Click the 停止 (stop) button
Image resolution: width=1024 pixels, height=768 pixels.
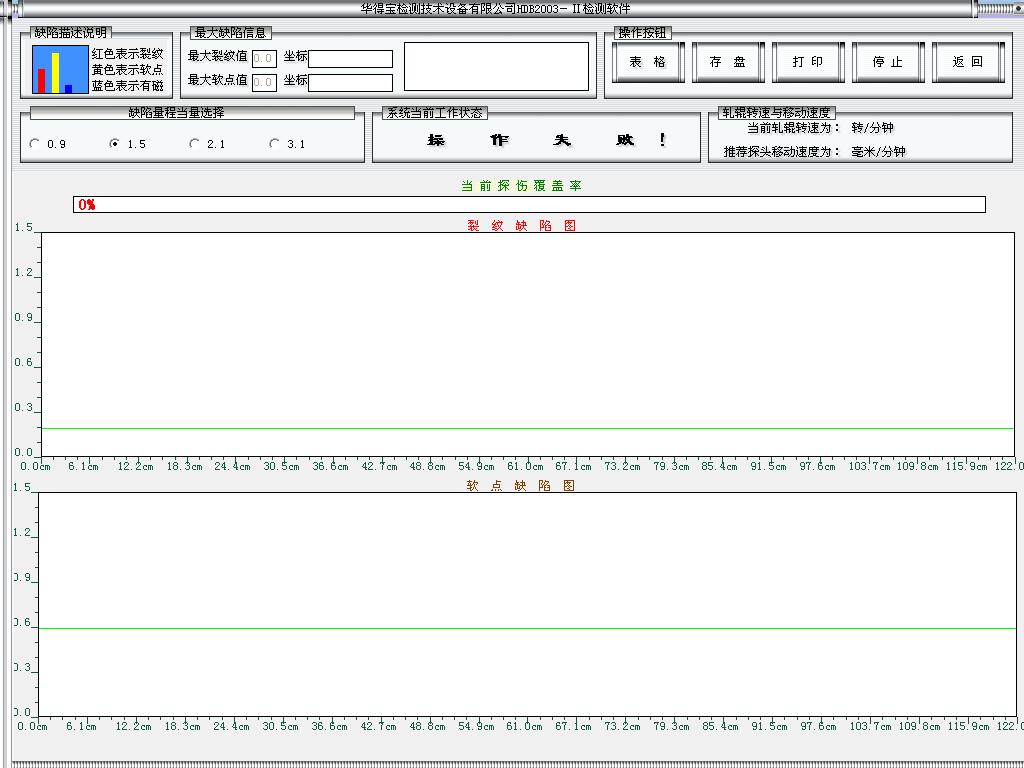[888, 62]
